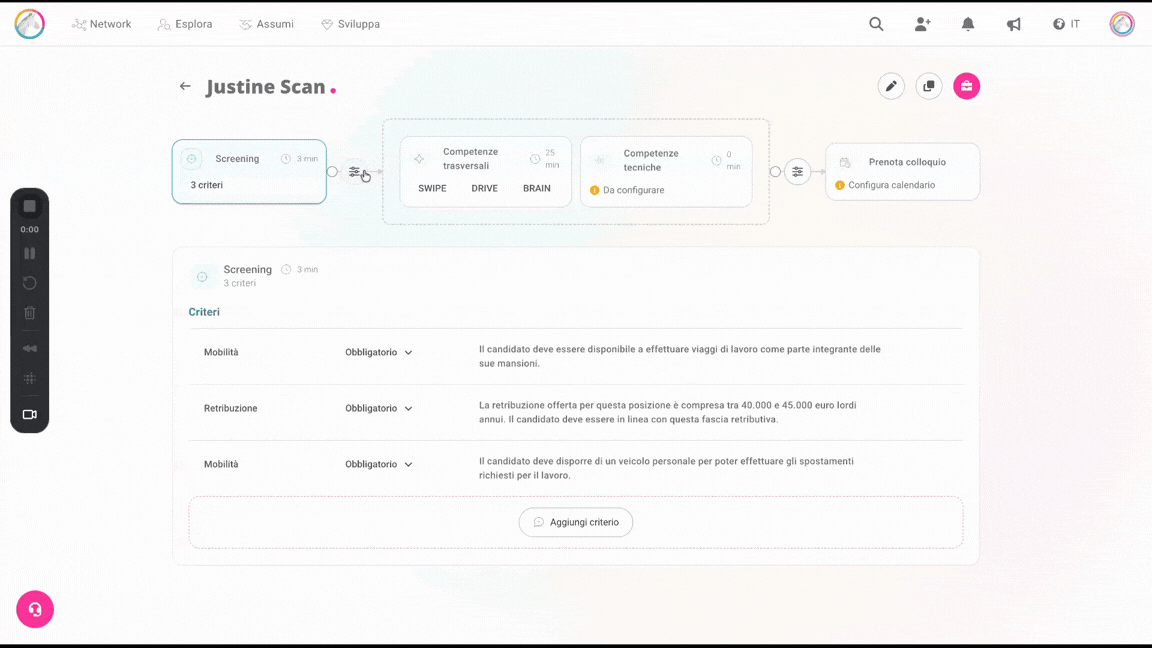Pause the screen recording
Viewport: 1152px width, 648px height.
pyautogui.click(x=30, y=254)
